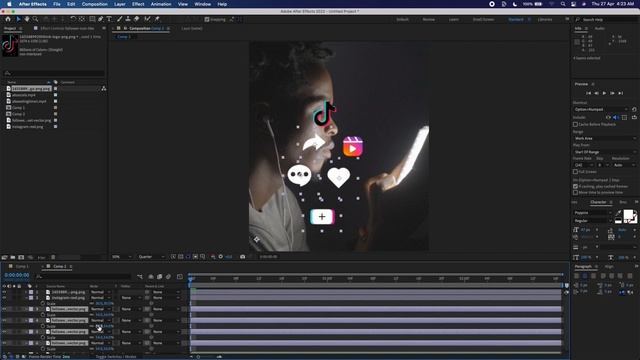Click new folder icon in Project panel
The image size is (640, 360).
click(x=13, y=257)
